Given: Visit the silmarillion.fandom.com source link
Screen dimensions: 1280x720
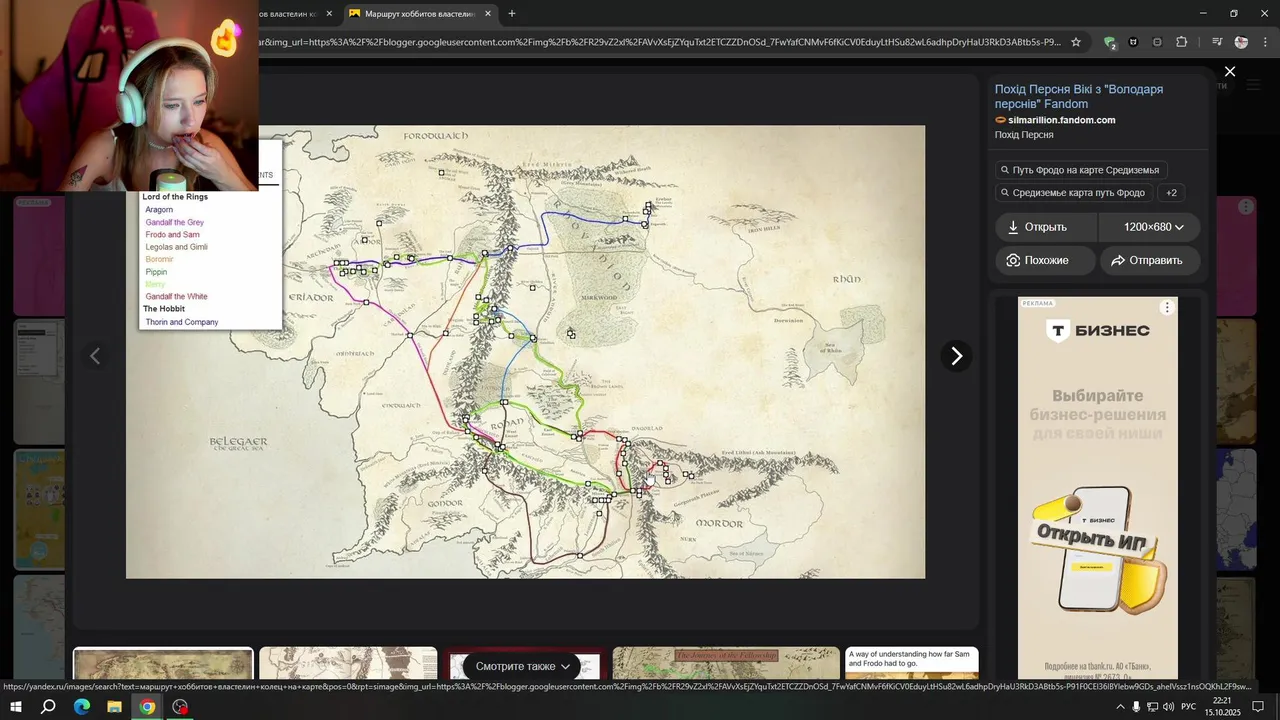Looking at the screenshot, I should click(x=1061, y=120).
